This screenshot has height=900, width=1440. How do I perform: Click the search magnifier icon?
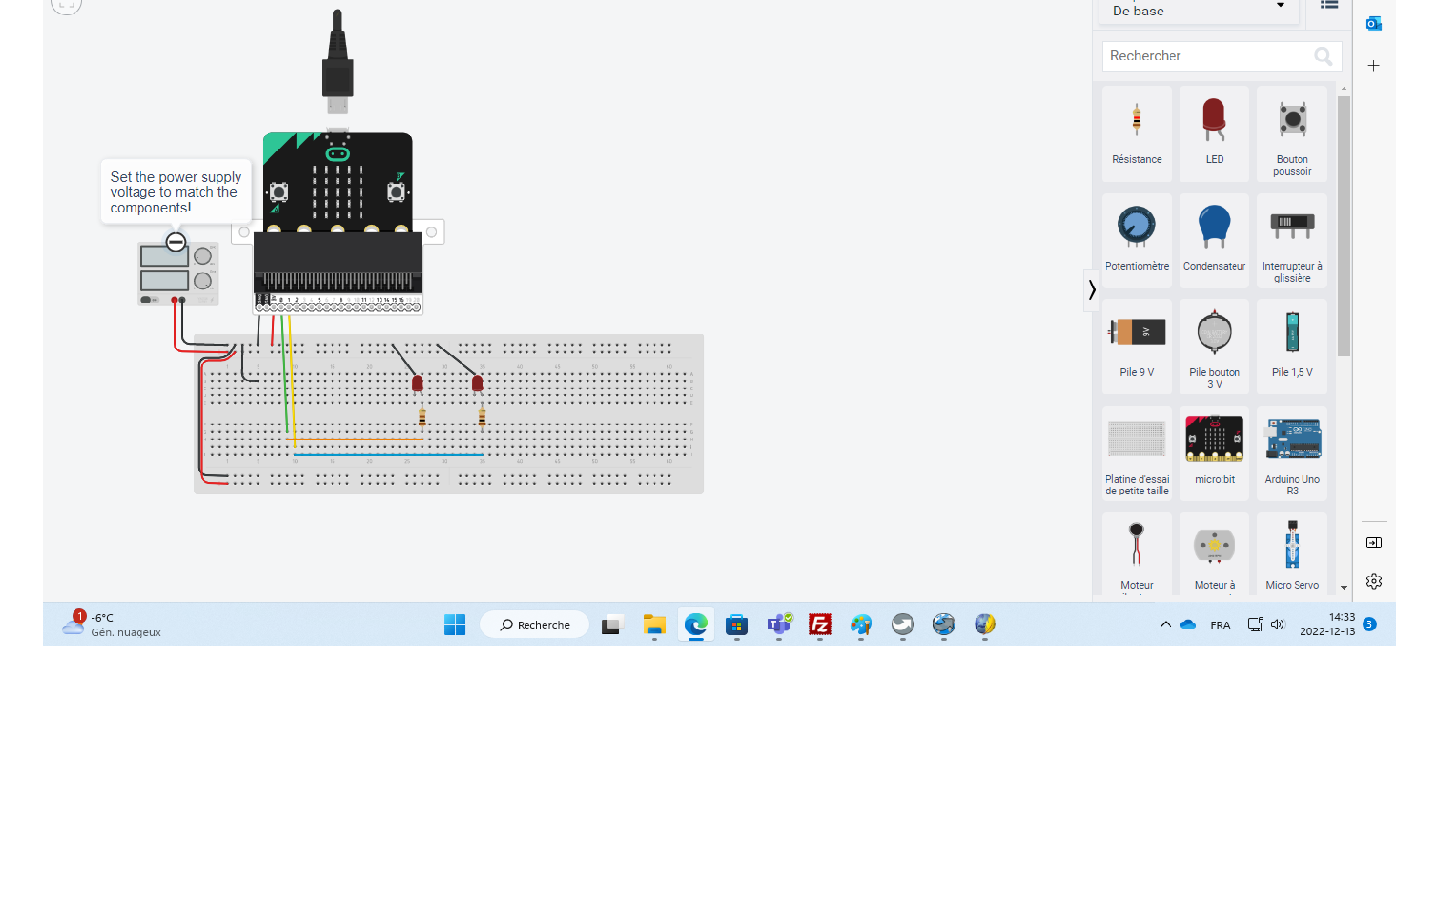(1323, 56)
